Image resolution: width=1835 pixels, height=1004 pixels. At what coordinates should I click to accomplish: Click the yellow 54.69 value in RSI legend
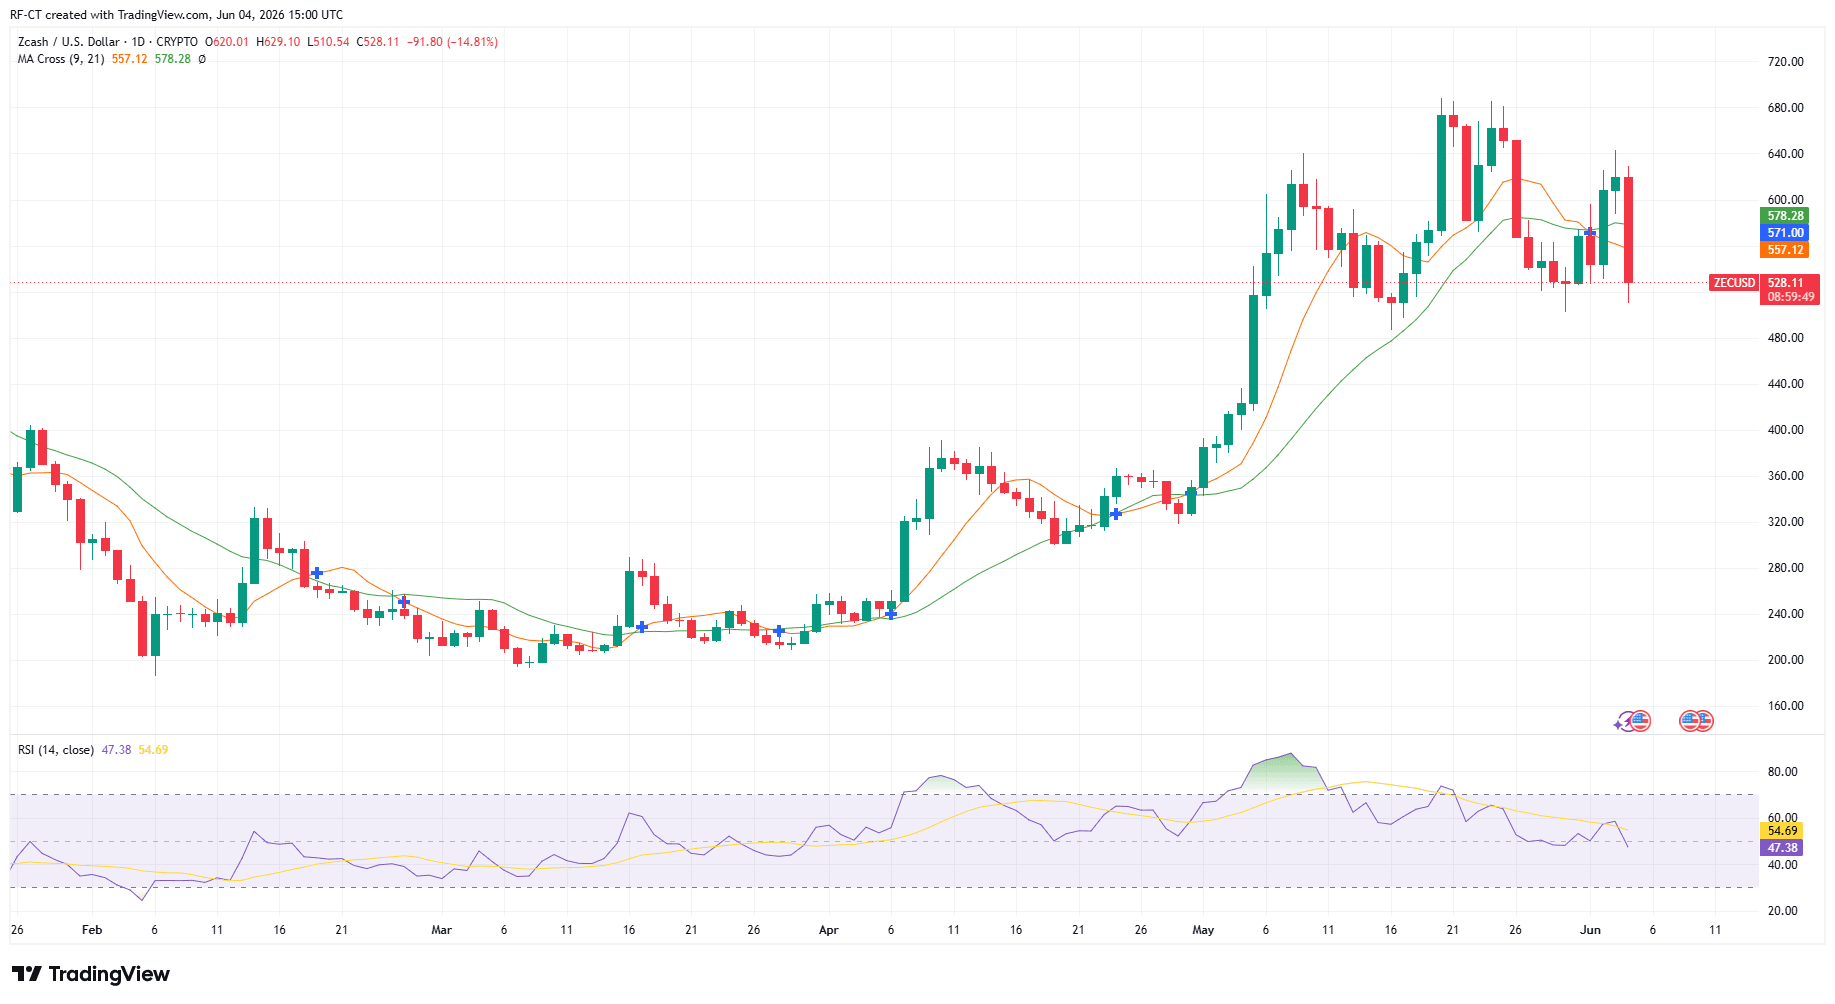(153, 750)
